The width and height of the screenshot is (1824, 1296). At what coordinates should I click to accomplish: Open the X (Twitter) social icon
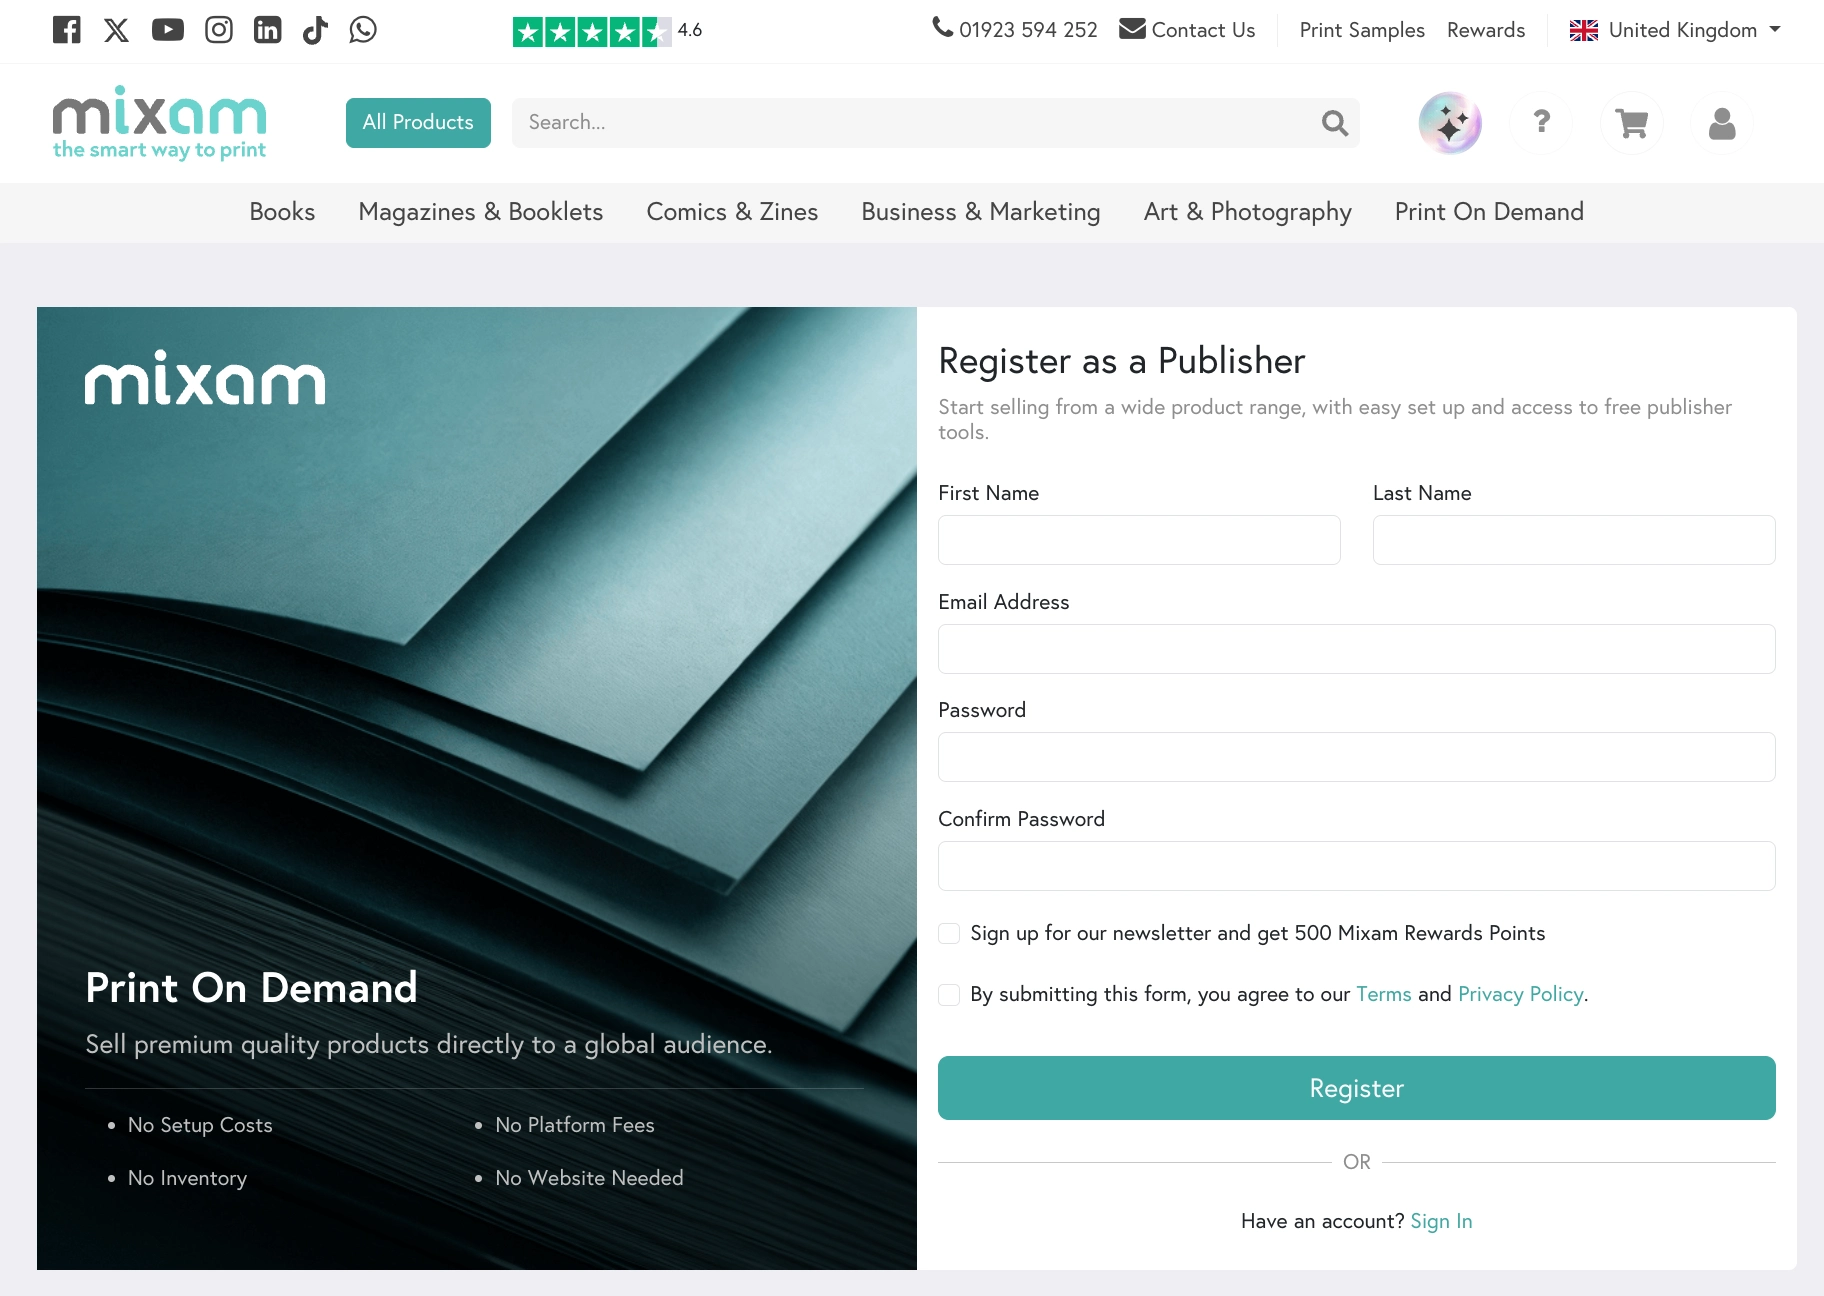(x=117, y=30)
